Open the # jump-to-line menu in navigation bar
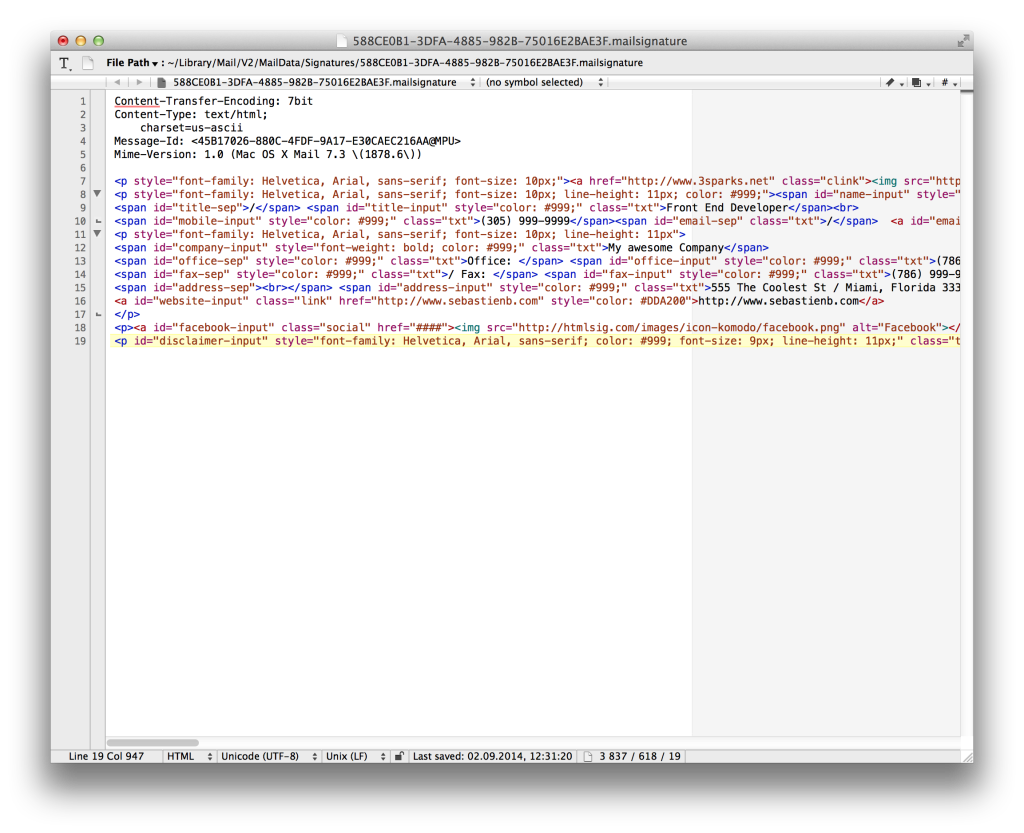 [947, 83]
